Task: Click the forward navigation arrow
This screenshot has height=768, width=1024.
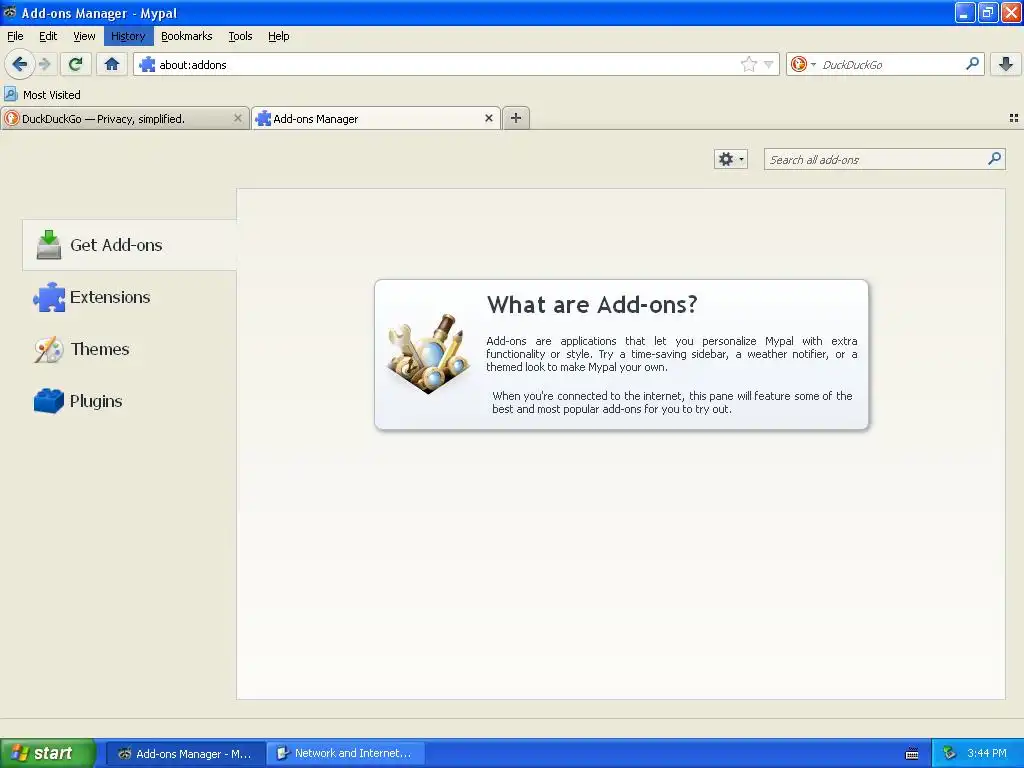Action: coord(45,64)
